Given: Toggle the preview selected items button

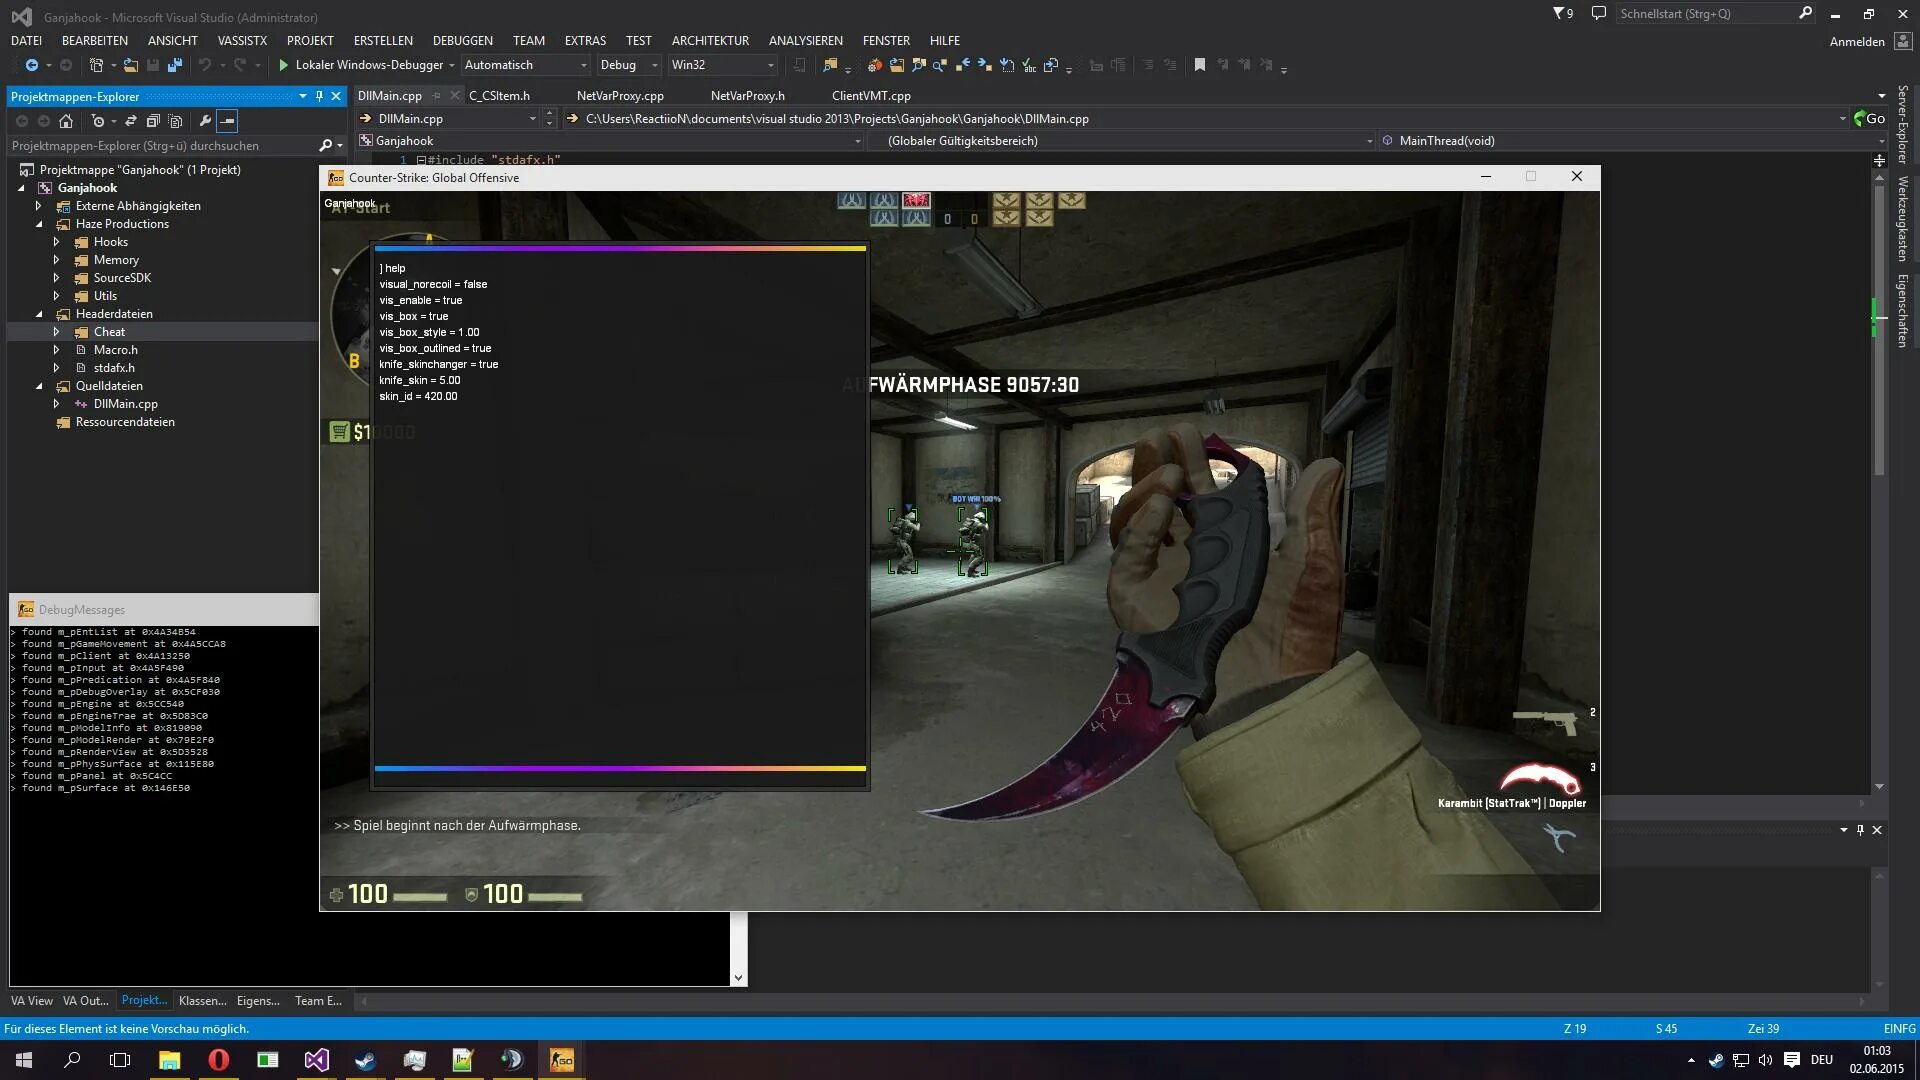Looking at the screenshot, I should pos(228,121).
